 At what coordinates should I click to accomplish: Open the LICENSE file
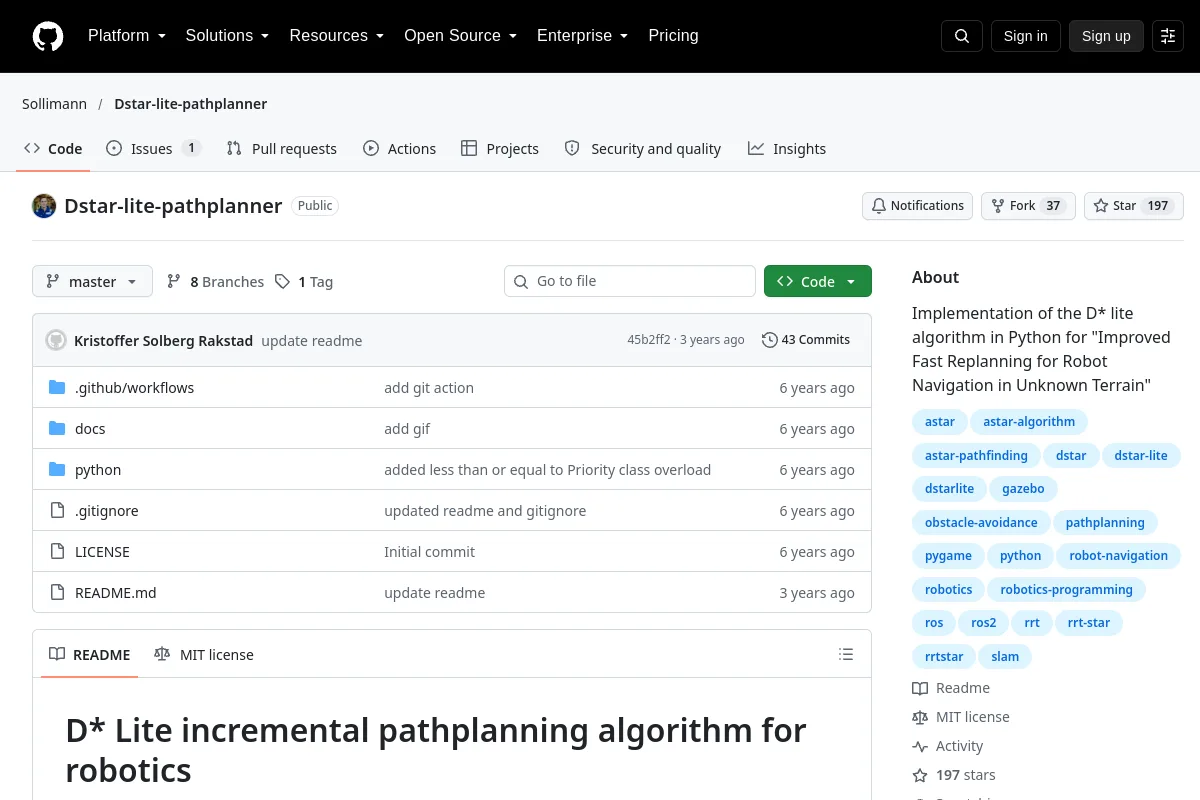[102, 552]
